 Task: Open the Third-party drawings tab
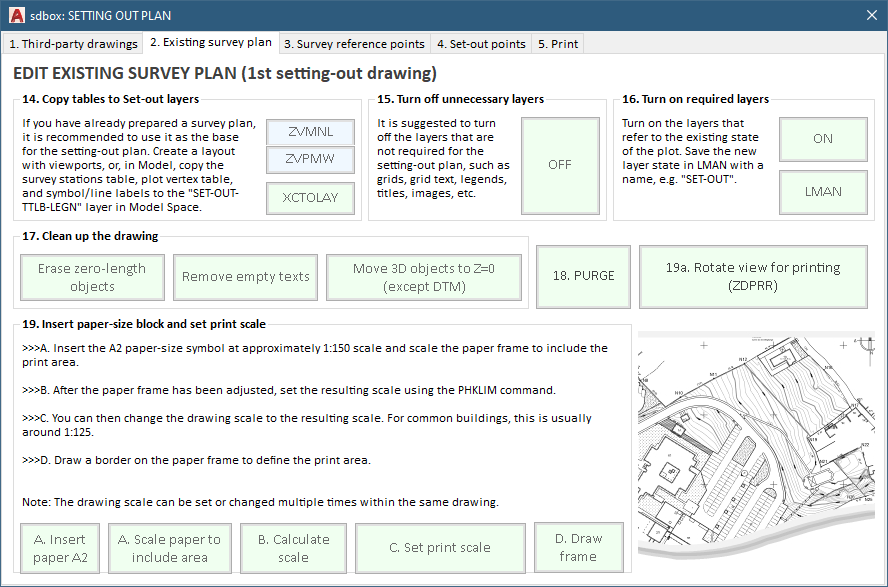pos(73,44)
